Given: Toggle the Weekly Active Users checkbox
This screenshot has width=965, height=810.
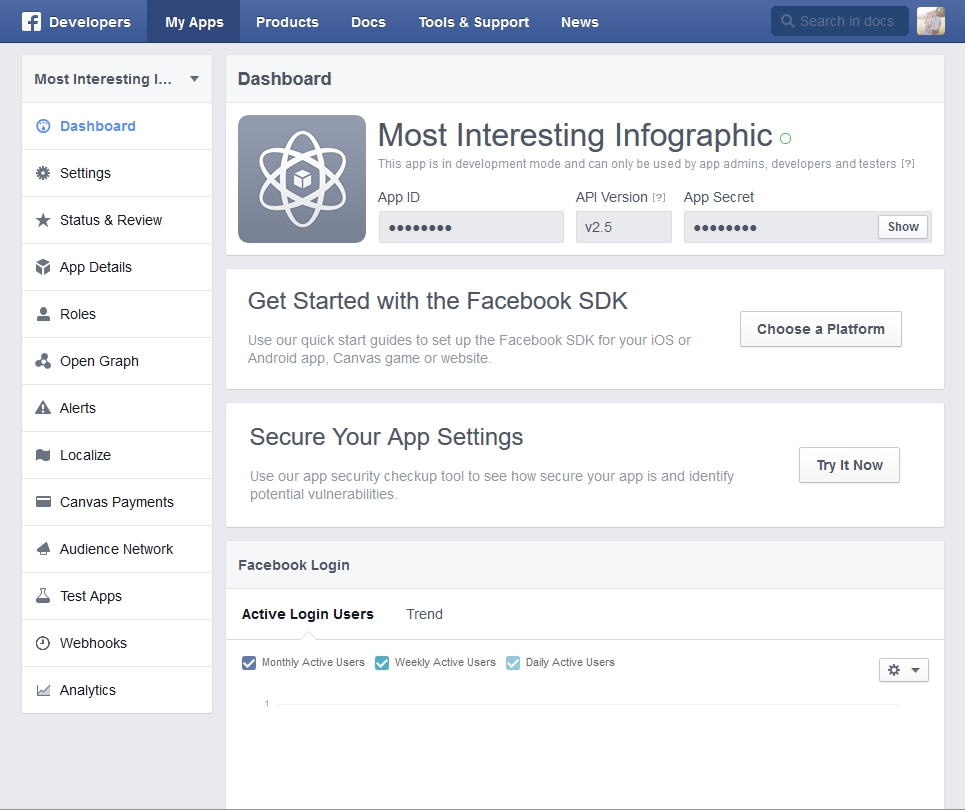Looking at the screenshot, I should point(382,663).
